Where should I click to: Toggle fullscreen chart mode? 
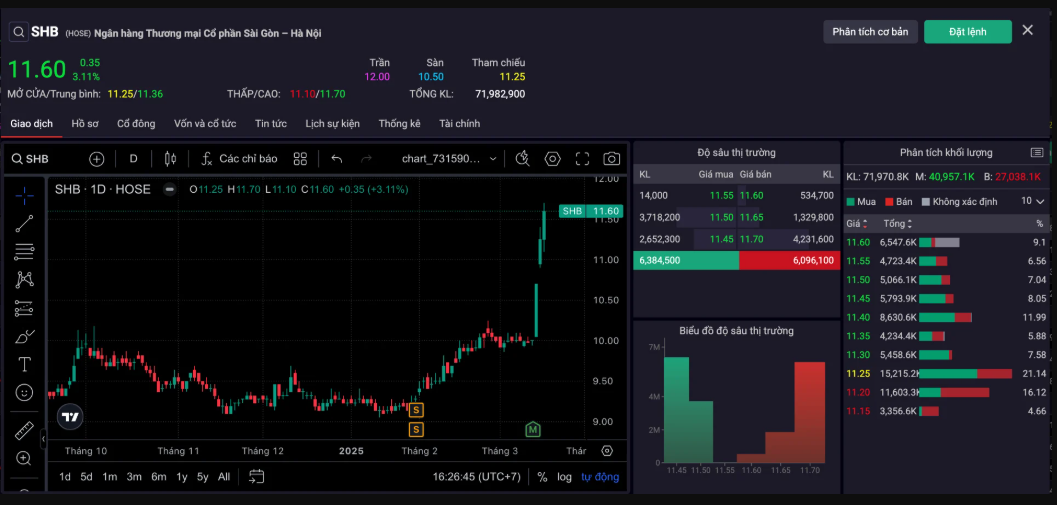click(582, 159)
